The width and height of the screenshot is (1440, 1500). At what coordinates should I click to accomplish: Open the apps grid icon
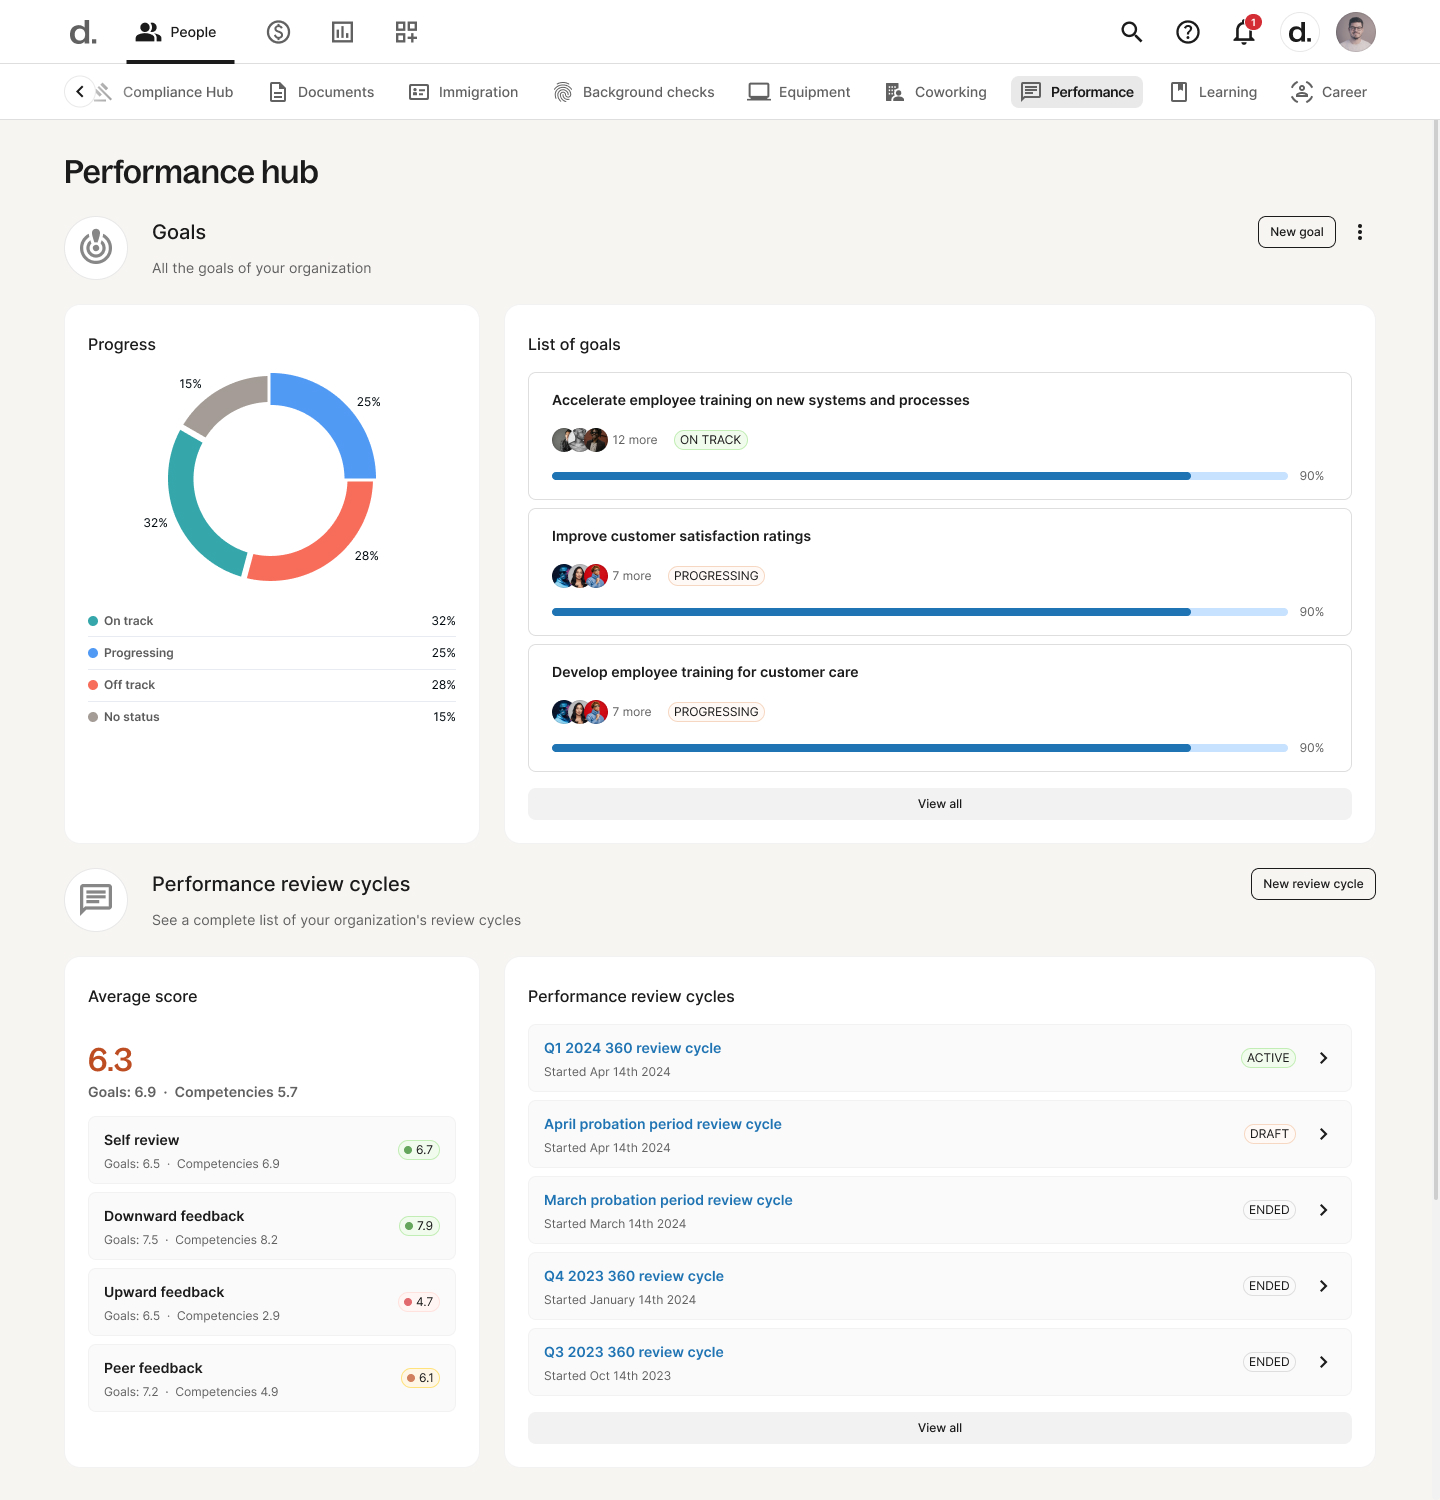click(406, 32)
